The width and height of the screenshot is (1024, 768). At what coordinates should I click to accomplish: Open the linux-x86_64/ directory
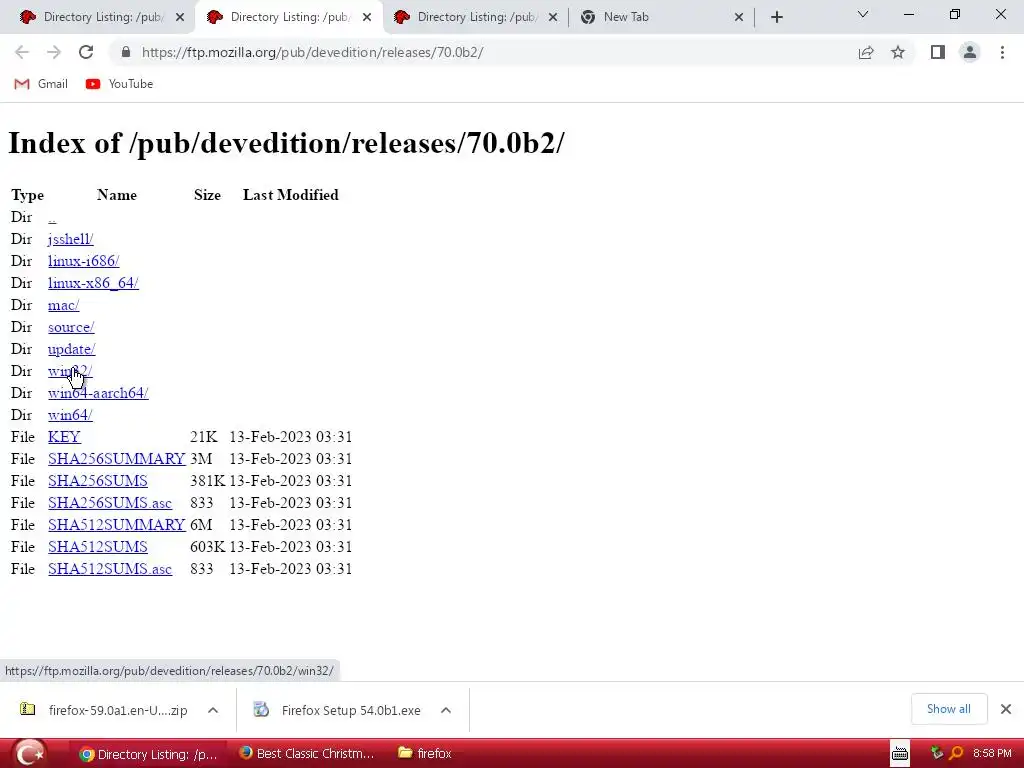coord(93,283)
